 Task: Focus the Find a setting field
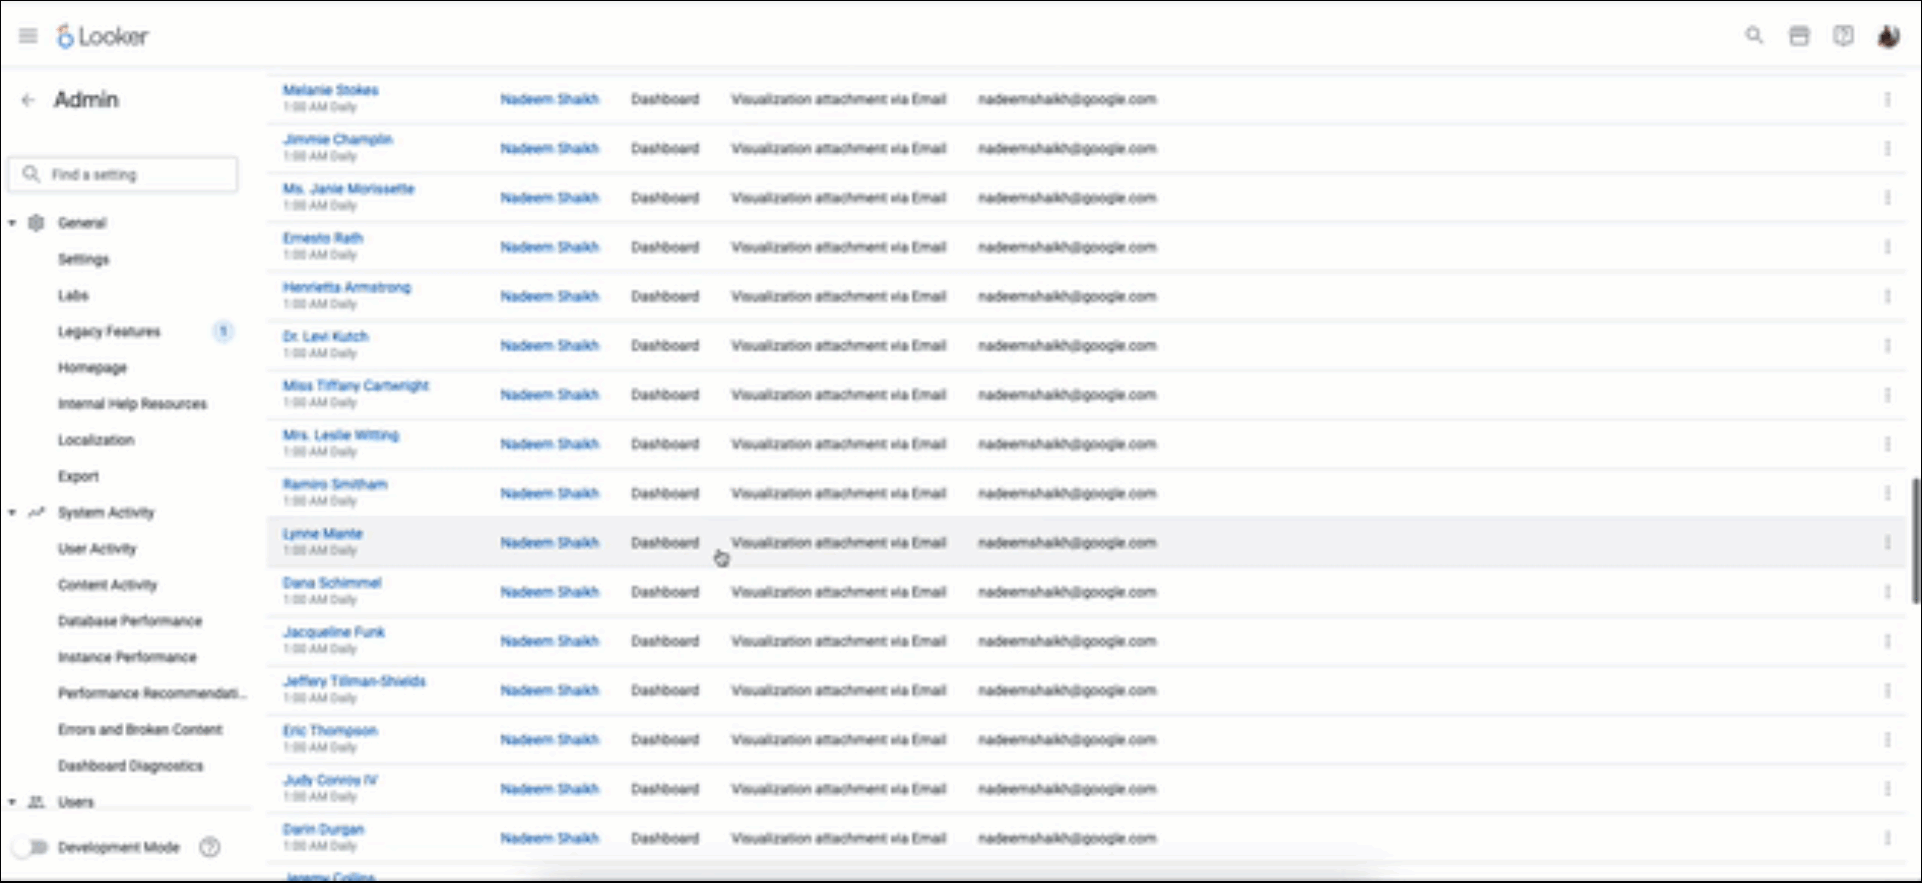pyautogui.click(x=124, y=174)
